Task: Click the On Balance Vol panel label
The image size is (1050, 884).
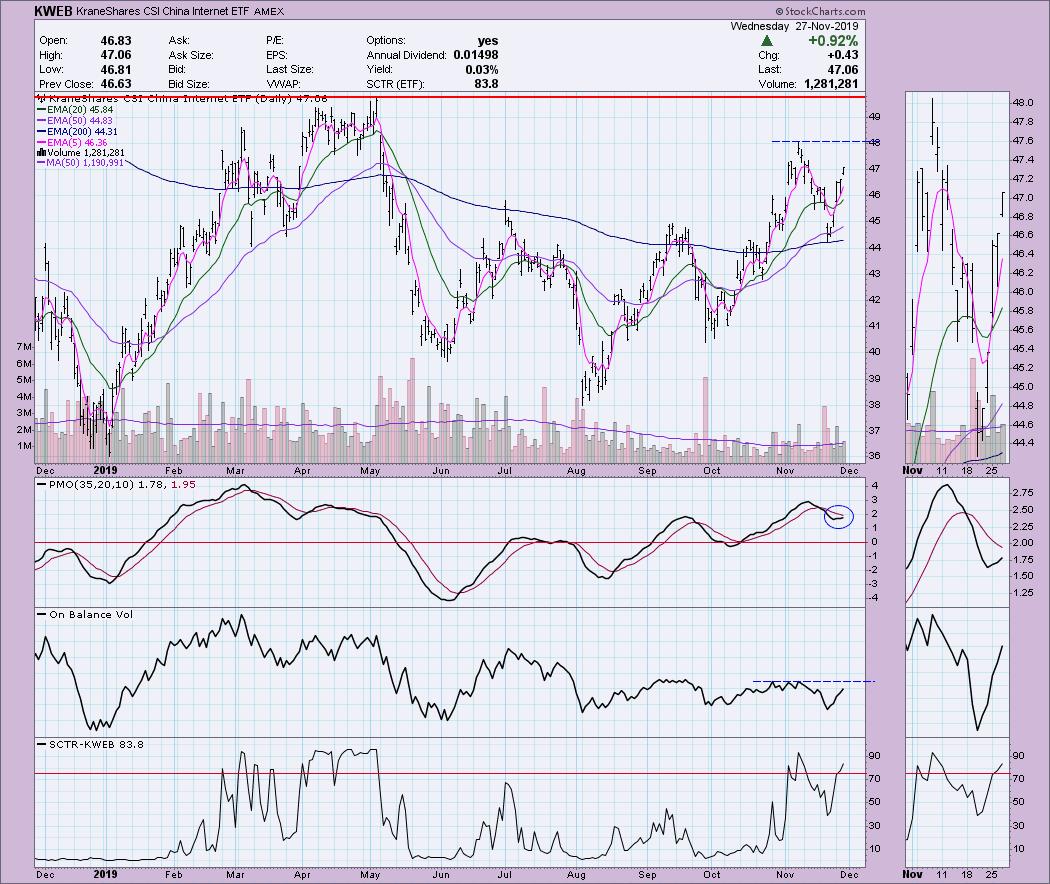Action: pos(91,614)
